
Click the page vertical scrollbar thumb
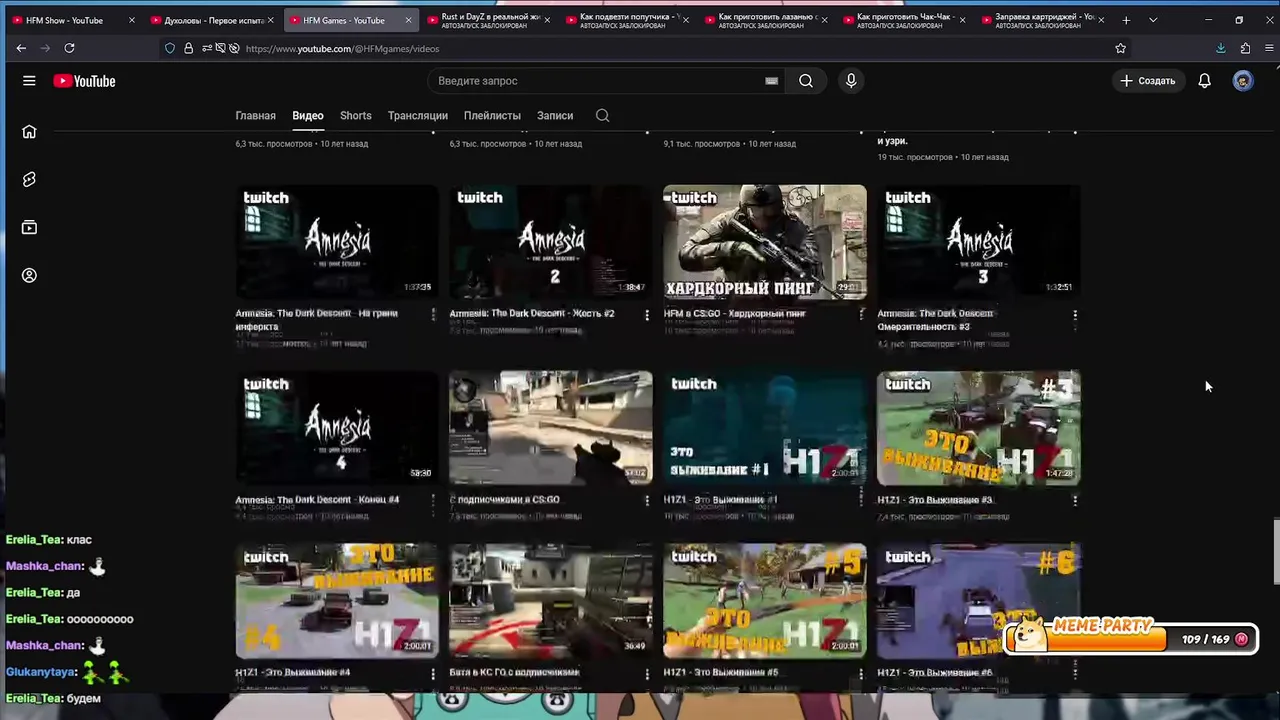click(1275, 551)
